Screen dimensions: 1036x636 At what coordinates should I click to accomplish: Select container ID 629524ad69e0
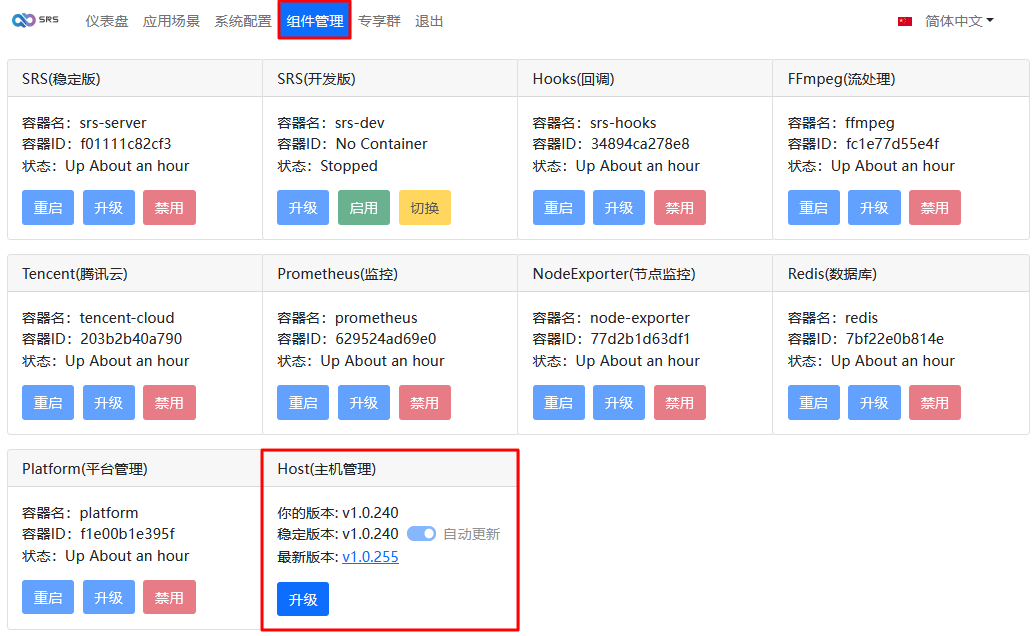pos(386,339)
